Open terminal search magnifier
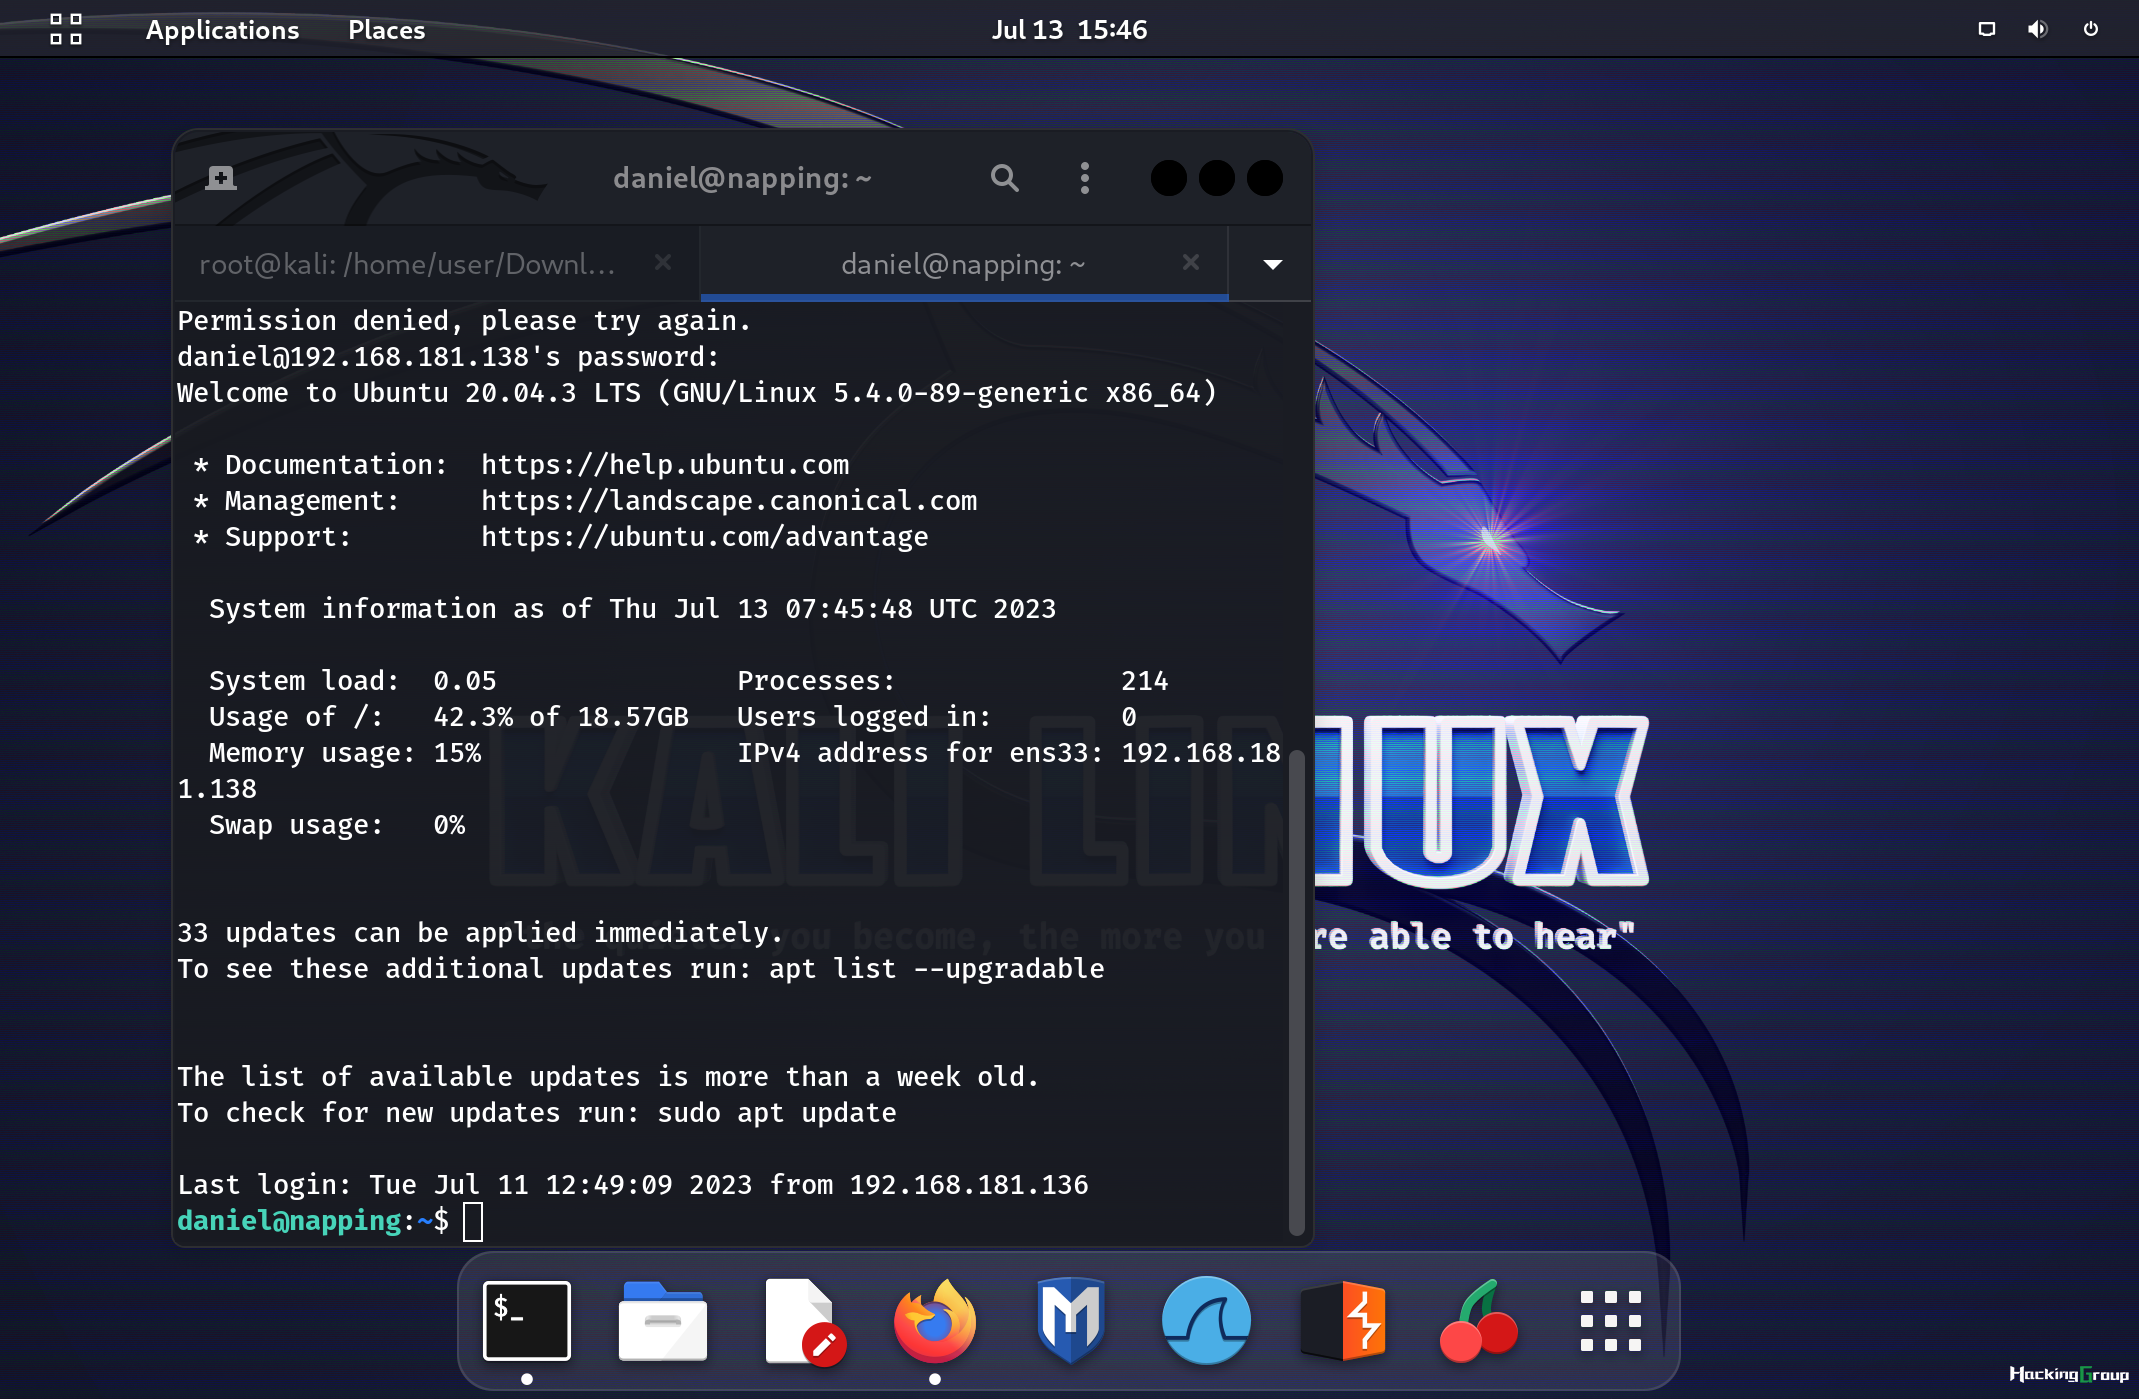This screenshot has width=2139, height=1399. pos(1005,178)
